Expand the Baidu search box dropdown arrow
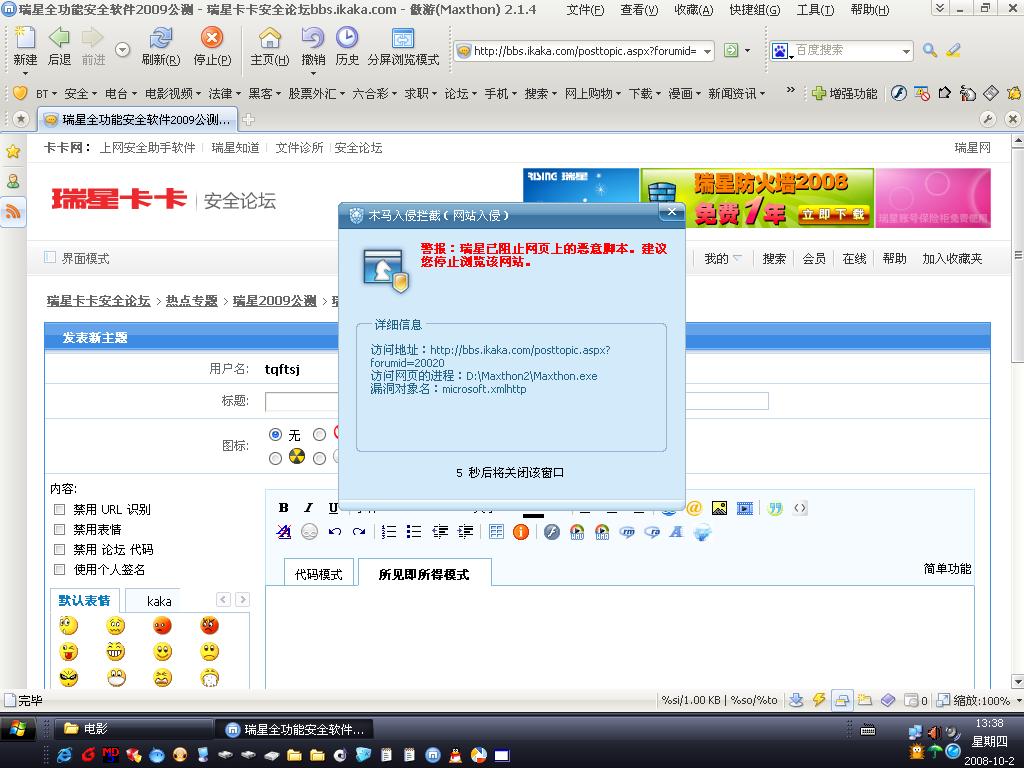 click(906, 51)
